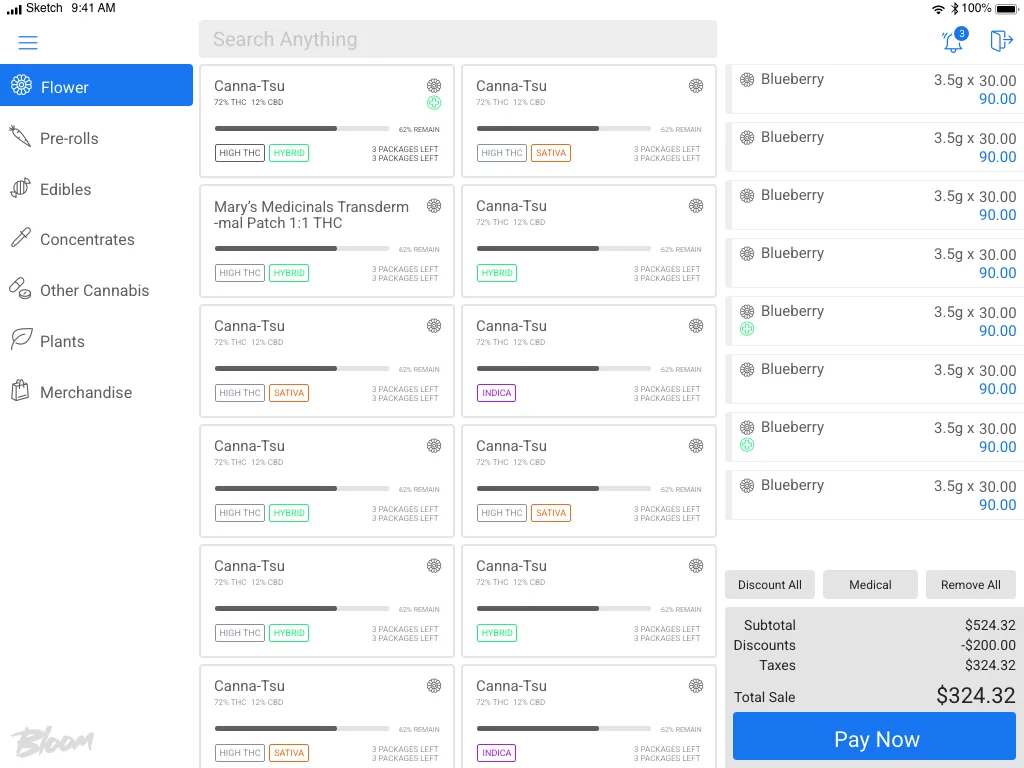1024x768 pixels.
Task: Click the 3.5g x 30.00 on last Blueberry row
Action: [x=974, y=487]
